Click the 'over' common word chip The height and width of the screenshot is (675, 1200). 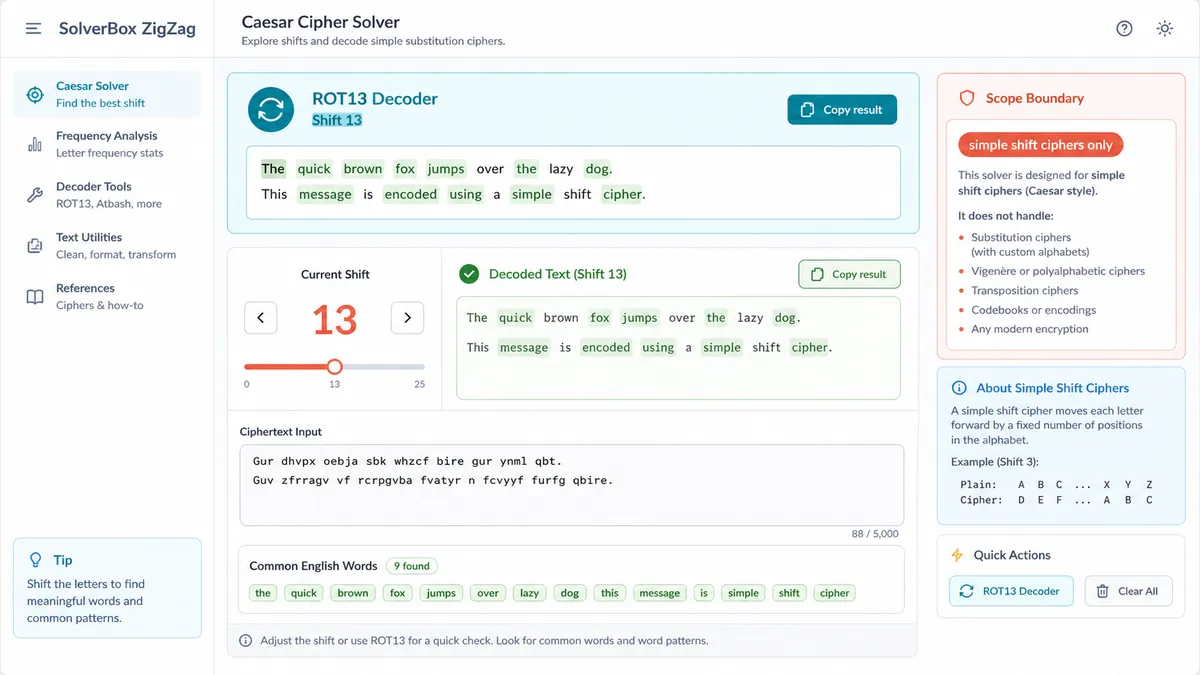tap(488, 593)
